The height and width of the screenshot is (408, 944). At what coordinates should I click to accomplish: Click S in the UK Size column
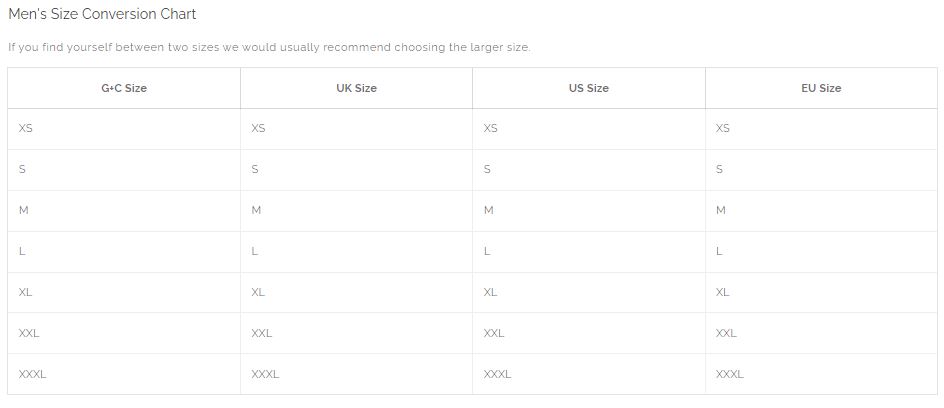[x=255, y=169]
